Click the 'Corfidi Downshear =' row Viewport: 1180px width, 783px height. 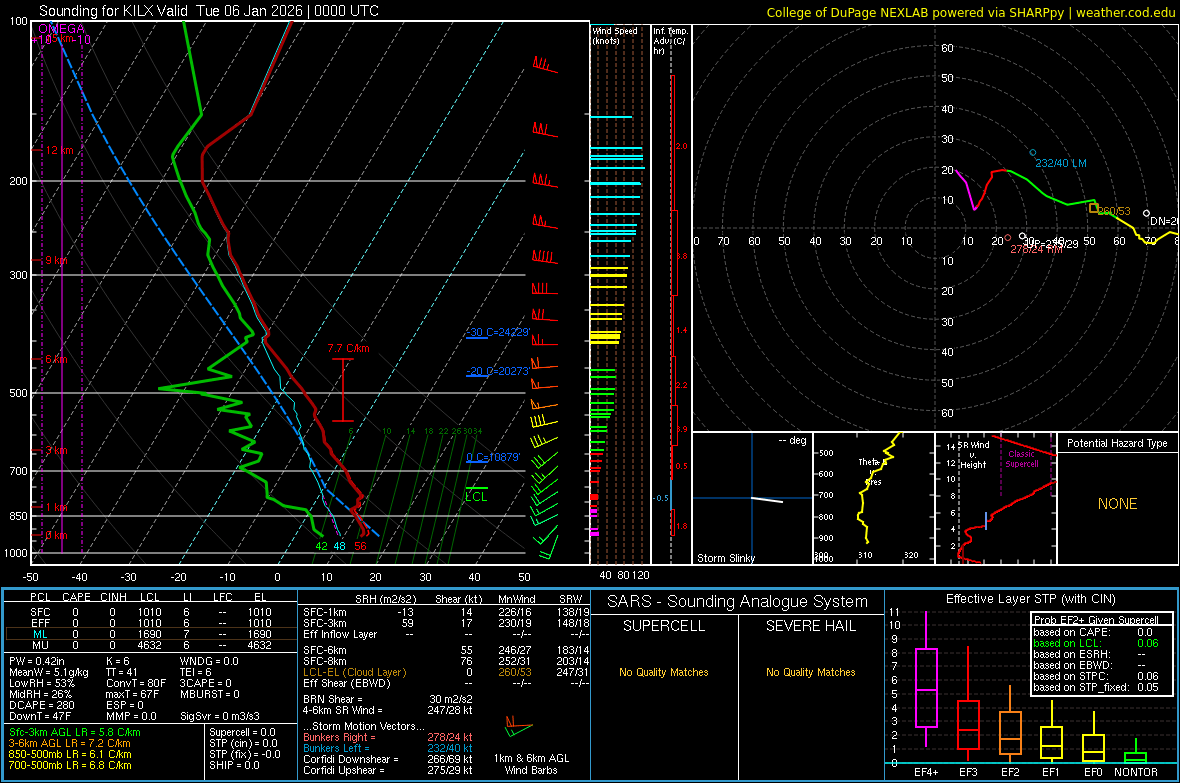(x=388, y=759)
